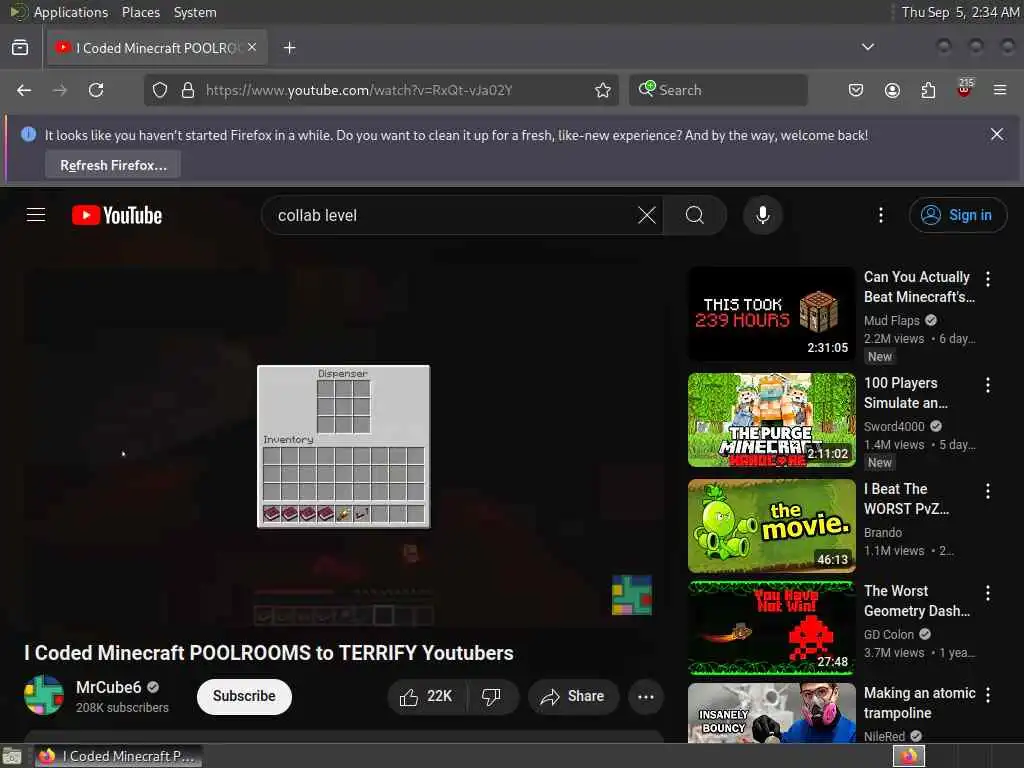Viewport: 1024px width, 768px height.
Task: Click the Sign in button
Action: point(957,215)
